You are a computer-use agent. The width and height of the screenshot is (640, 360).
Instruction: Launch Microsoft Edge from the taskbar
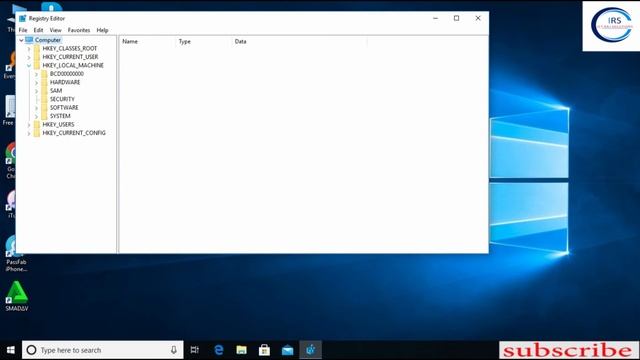tap(219, 350)
